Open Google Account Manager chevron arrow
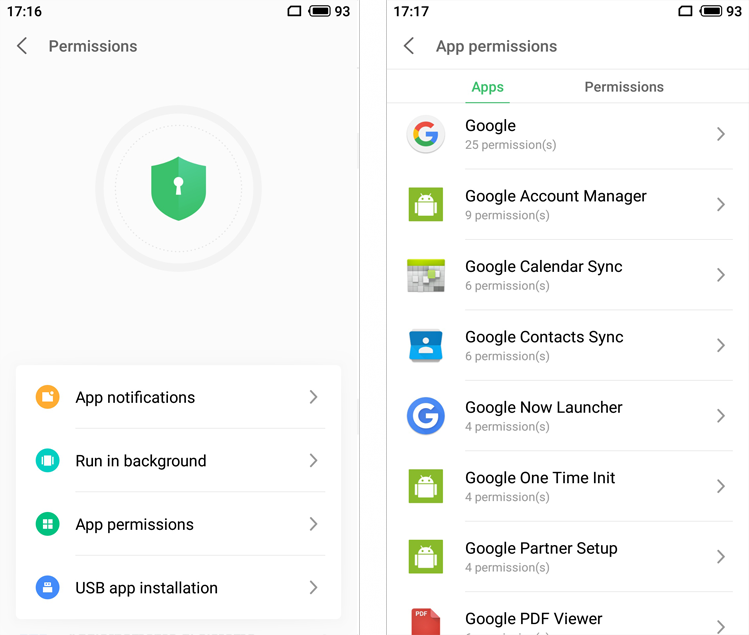Screen dimensions: 749x635 coord(721,204)
